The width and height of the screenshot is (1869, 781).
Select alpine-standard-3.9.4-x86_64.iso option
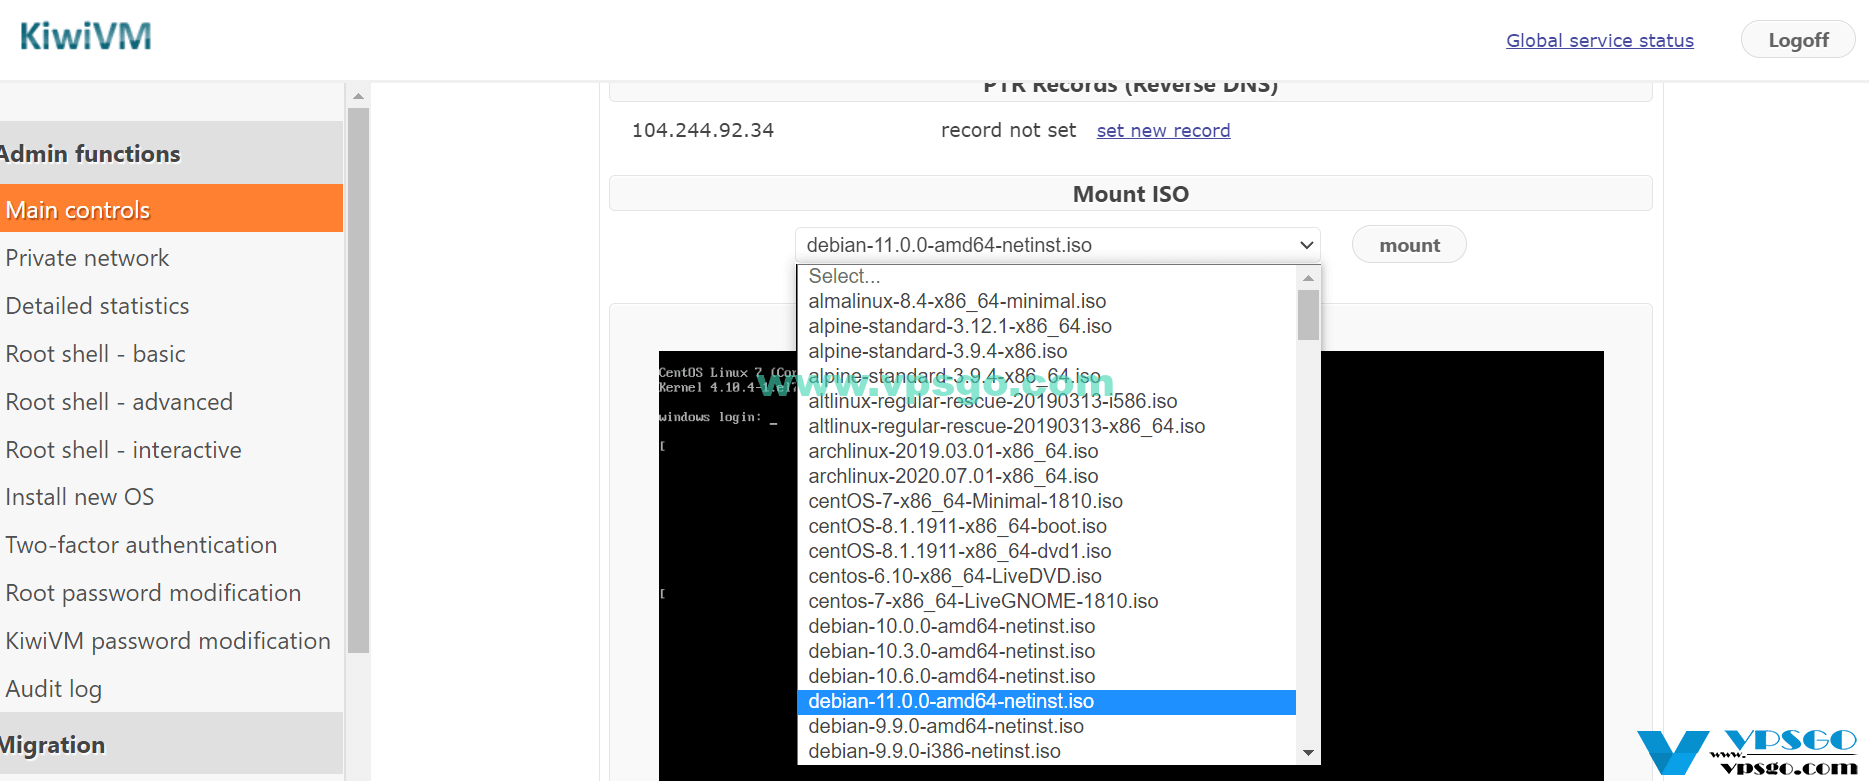pos(1047,376)
